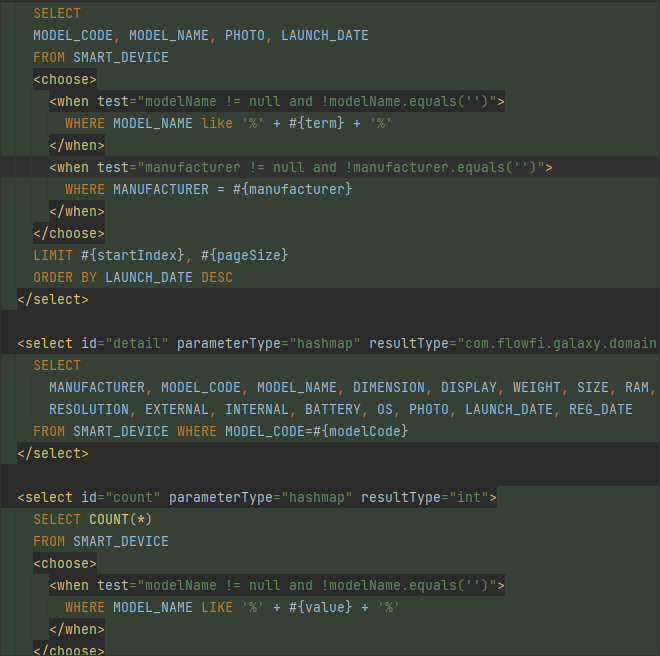Click the line starting with RESOLUTION, EXTERNAL

pyautogui.click(x=341, y=409)
